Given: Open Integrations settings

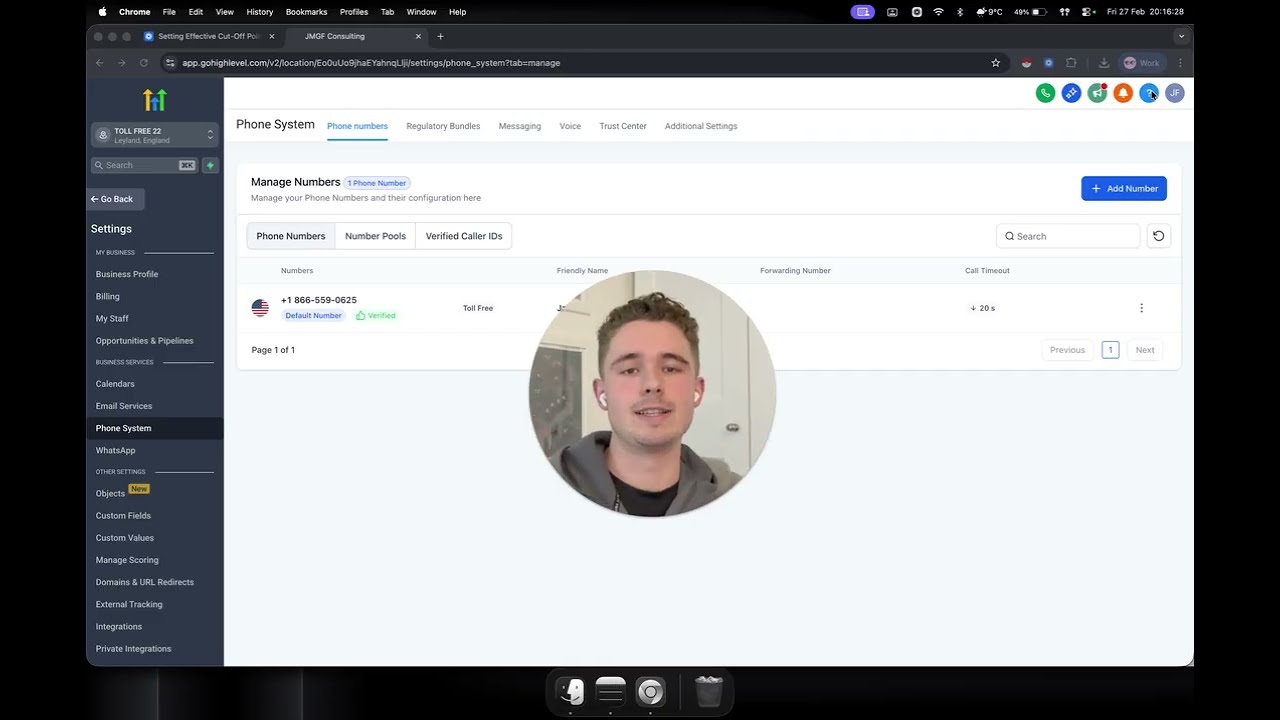Looking at the screenshot, I should tap(119, 626).
